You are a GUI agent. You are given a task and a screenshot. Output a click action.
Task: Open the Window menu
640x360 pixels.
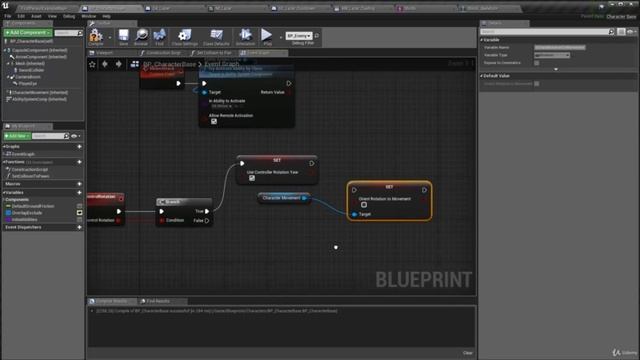click(x=89, y=16)
